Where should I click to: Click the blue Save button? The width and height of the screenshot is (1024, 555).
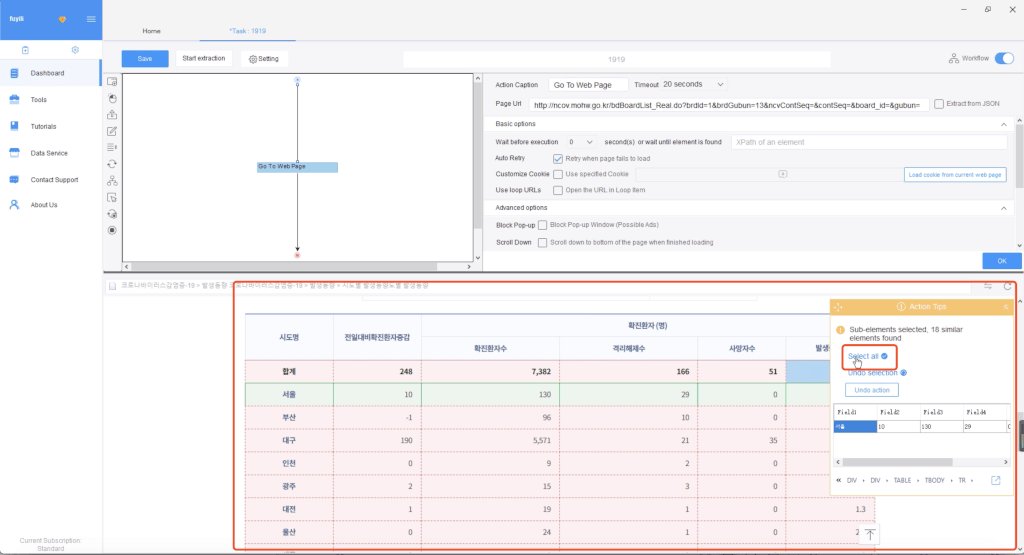(x=145, y=59)
